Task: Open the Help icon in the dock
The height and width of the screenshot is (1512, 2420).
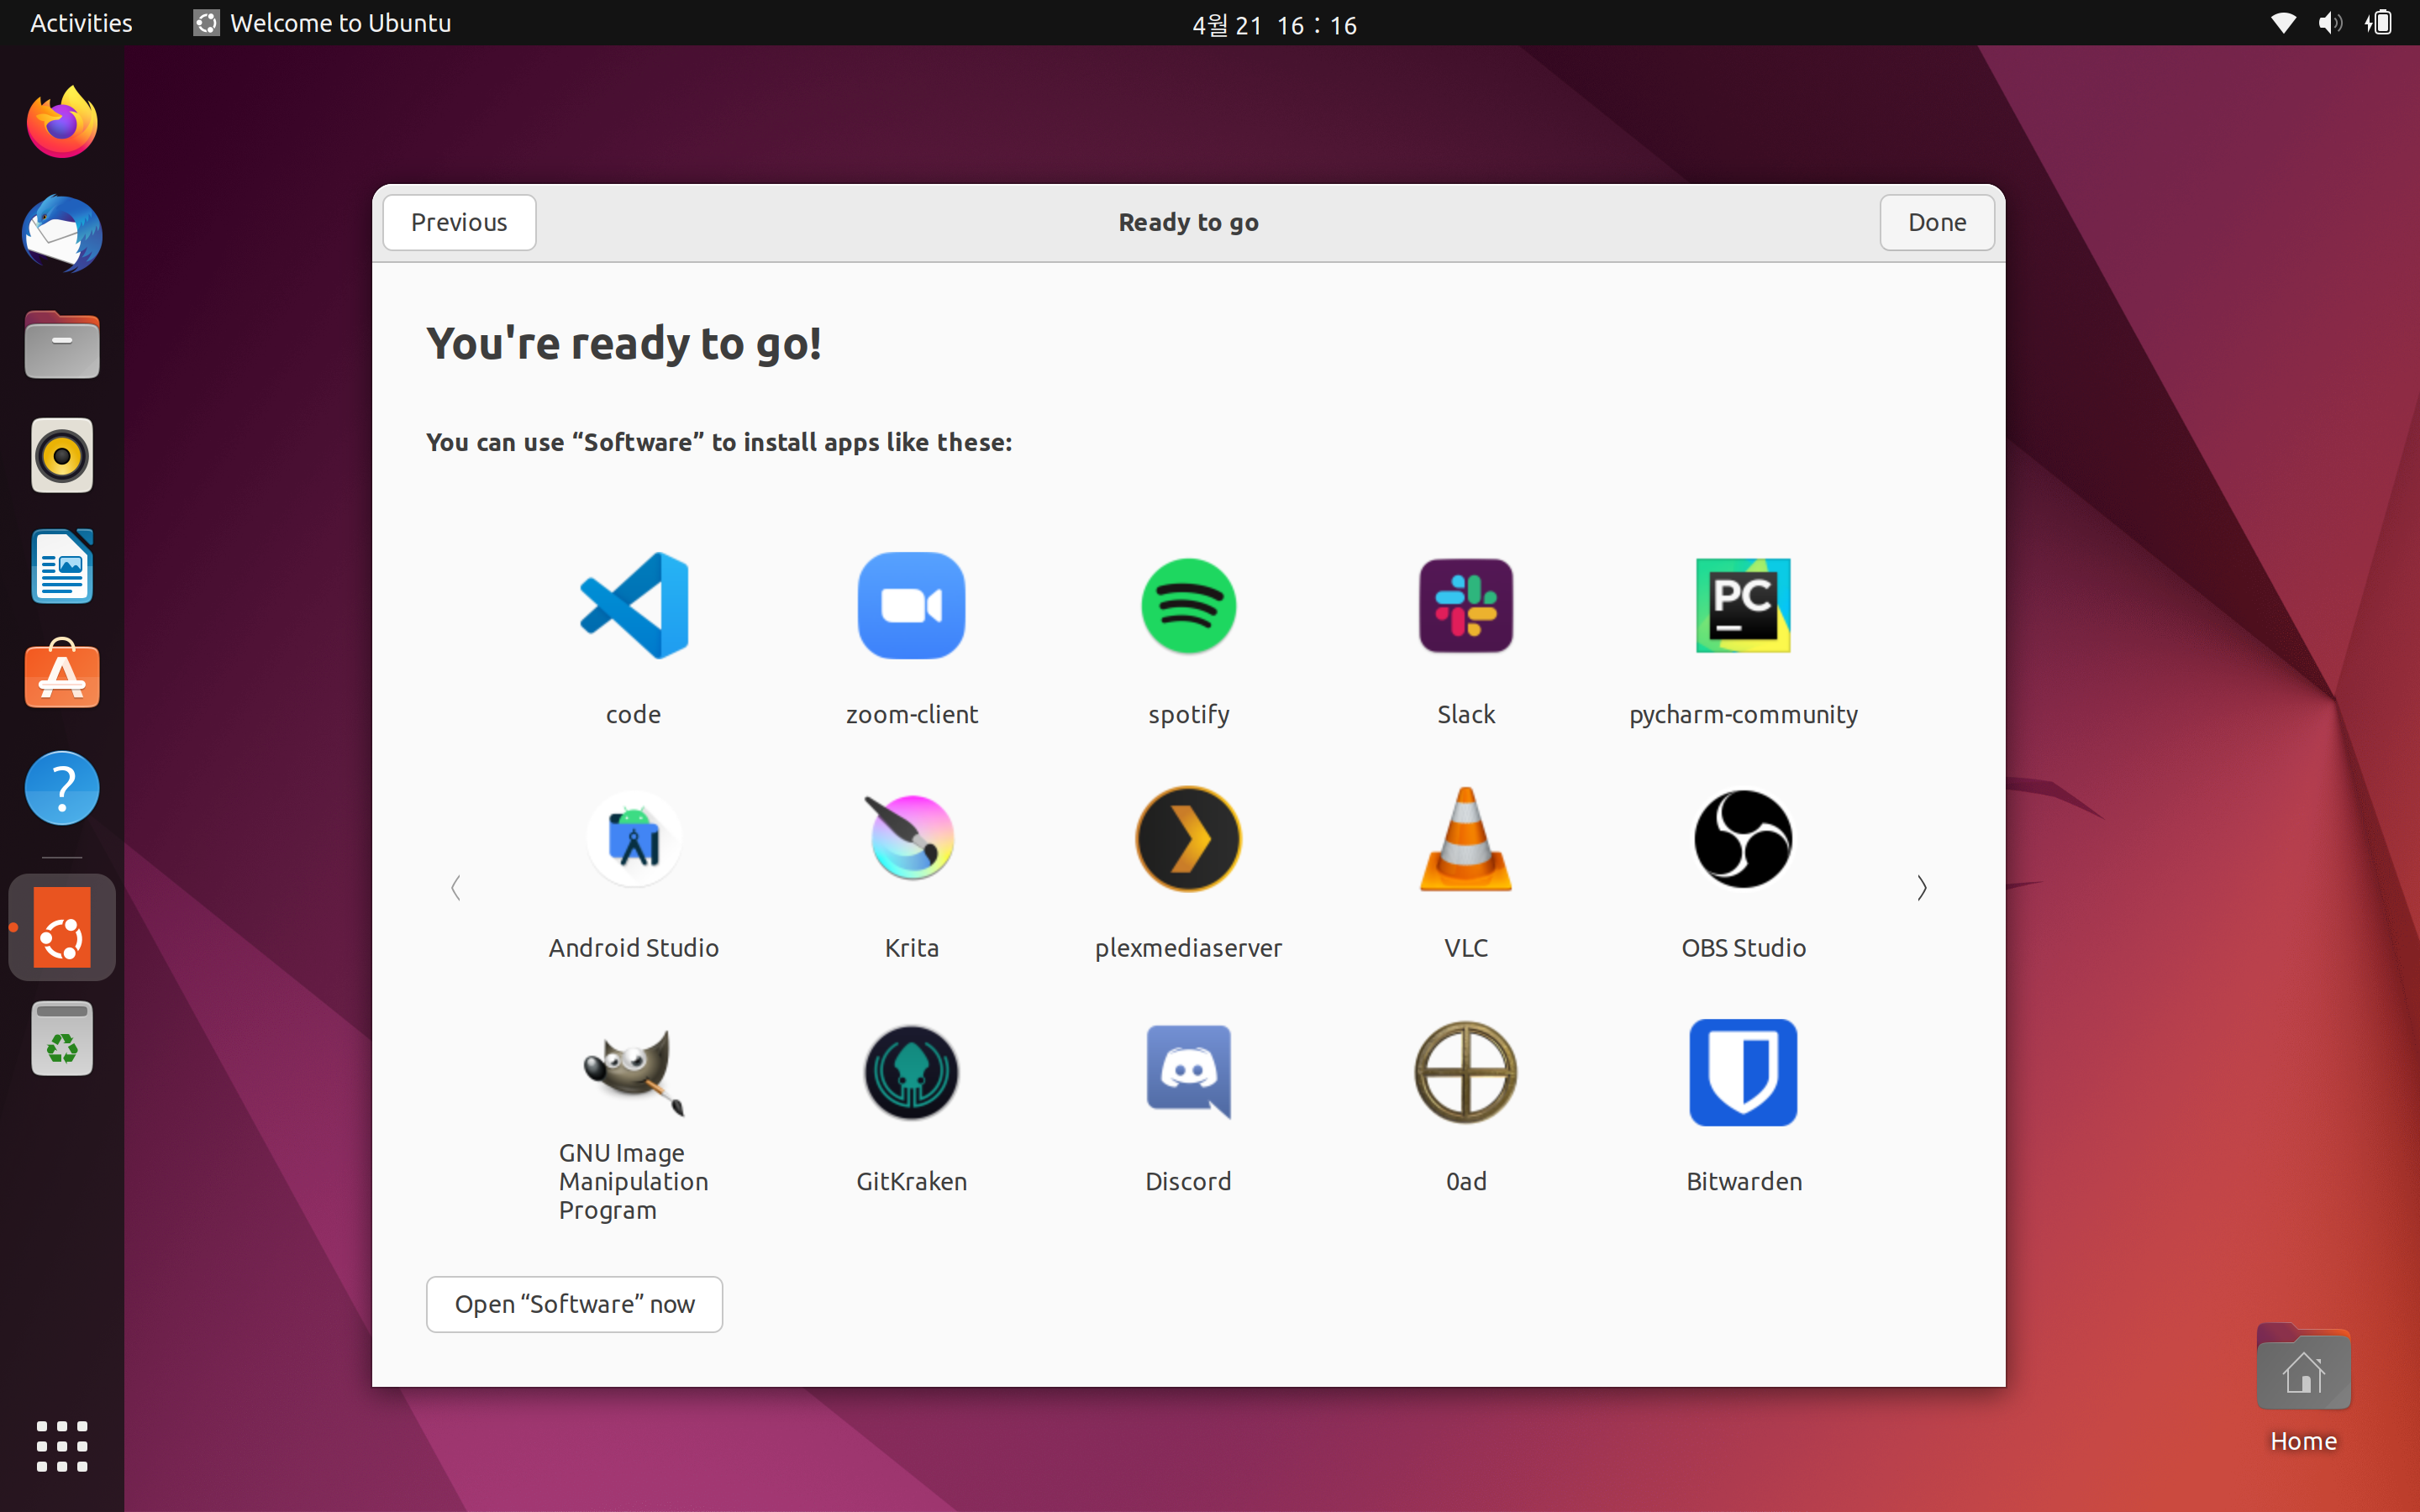Action: pos(62,788)
